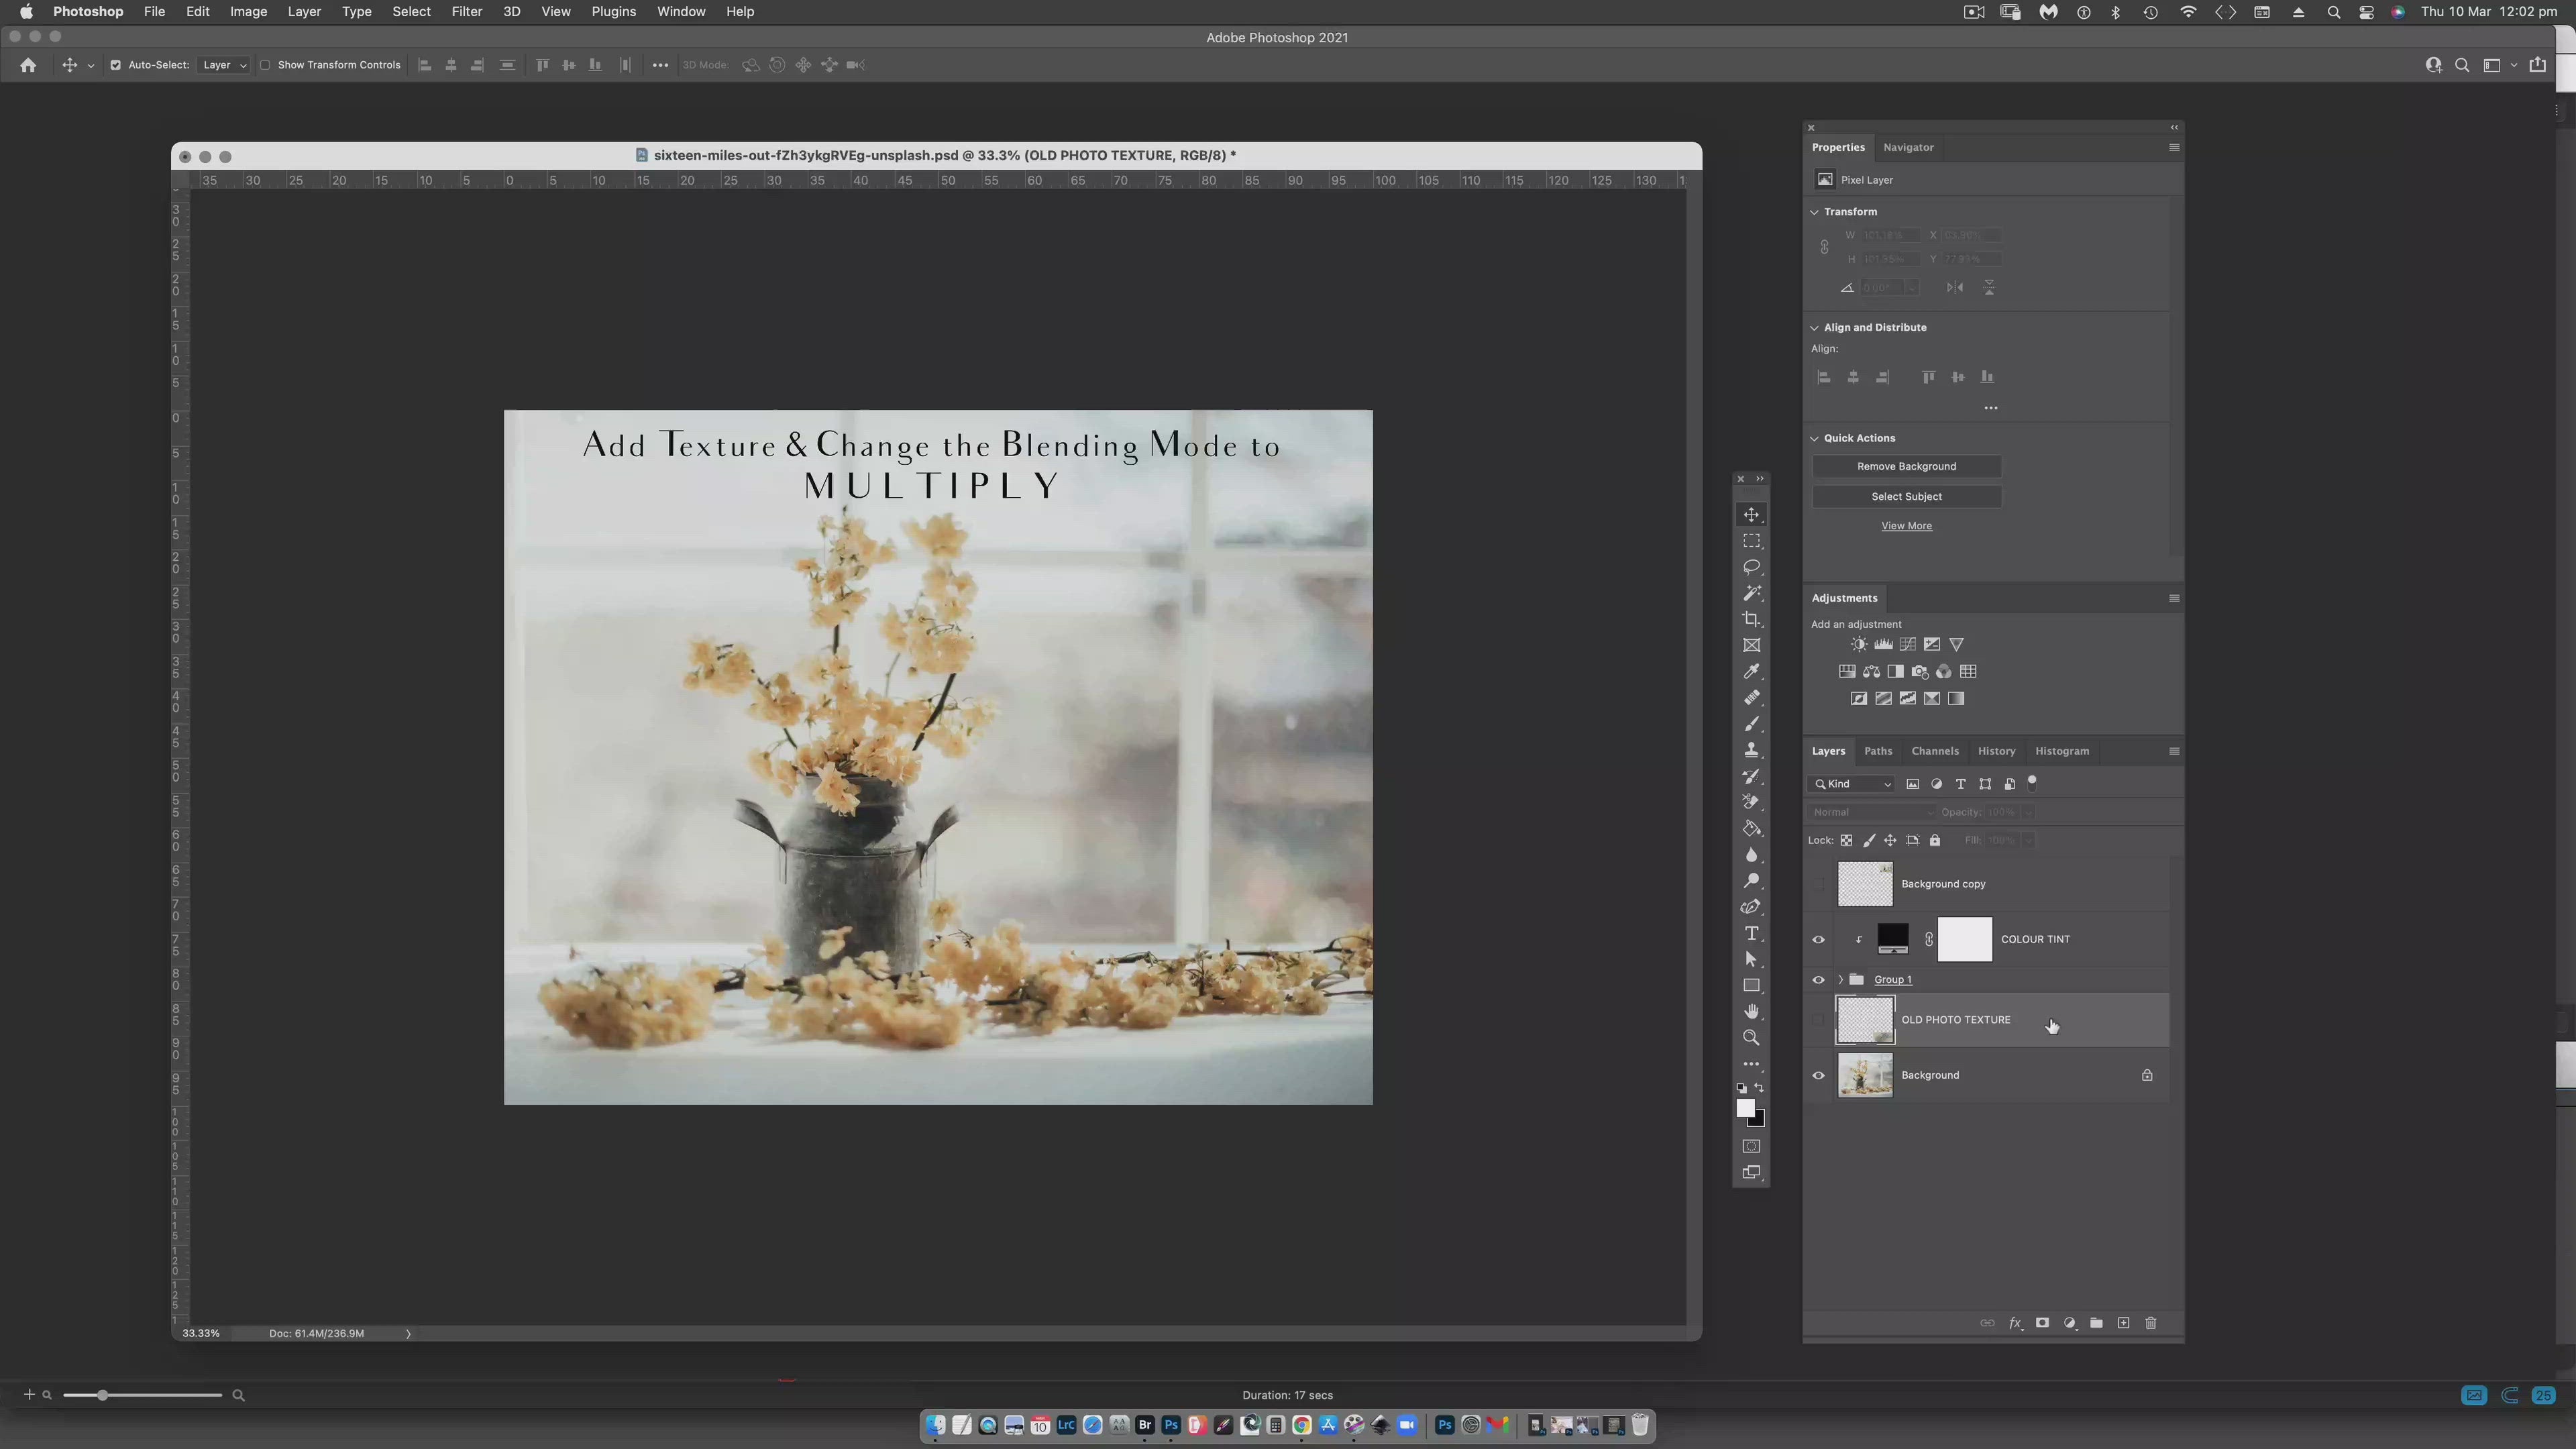The height and width of the screenshot is (1449, 2576).
Task: Add a Brightness/Contrast adjustment
Action: pyautogui.click(x=1858, y=644)
